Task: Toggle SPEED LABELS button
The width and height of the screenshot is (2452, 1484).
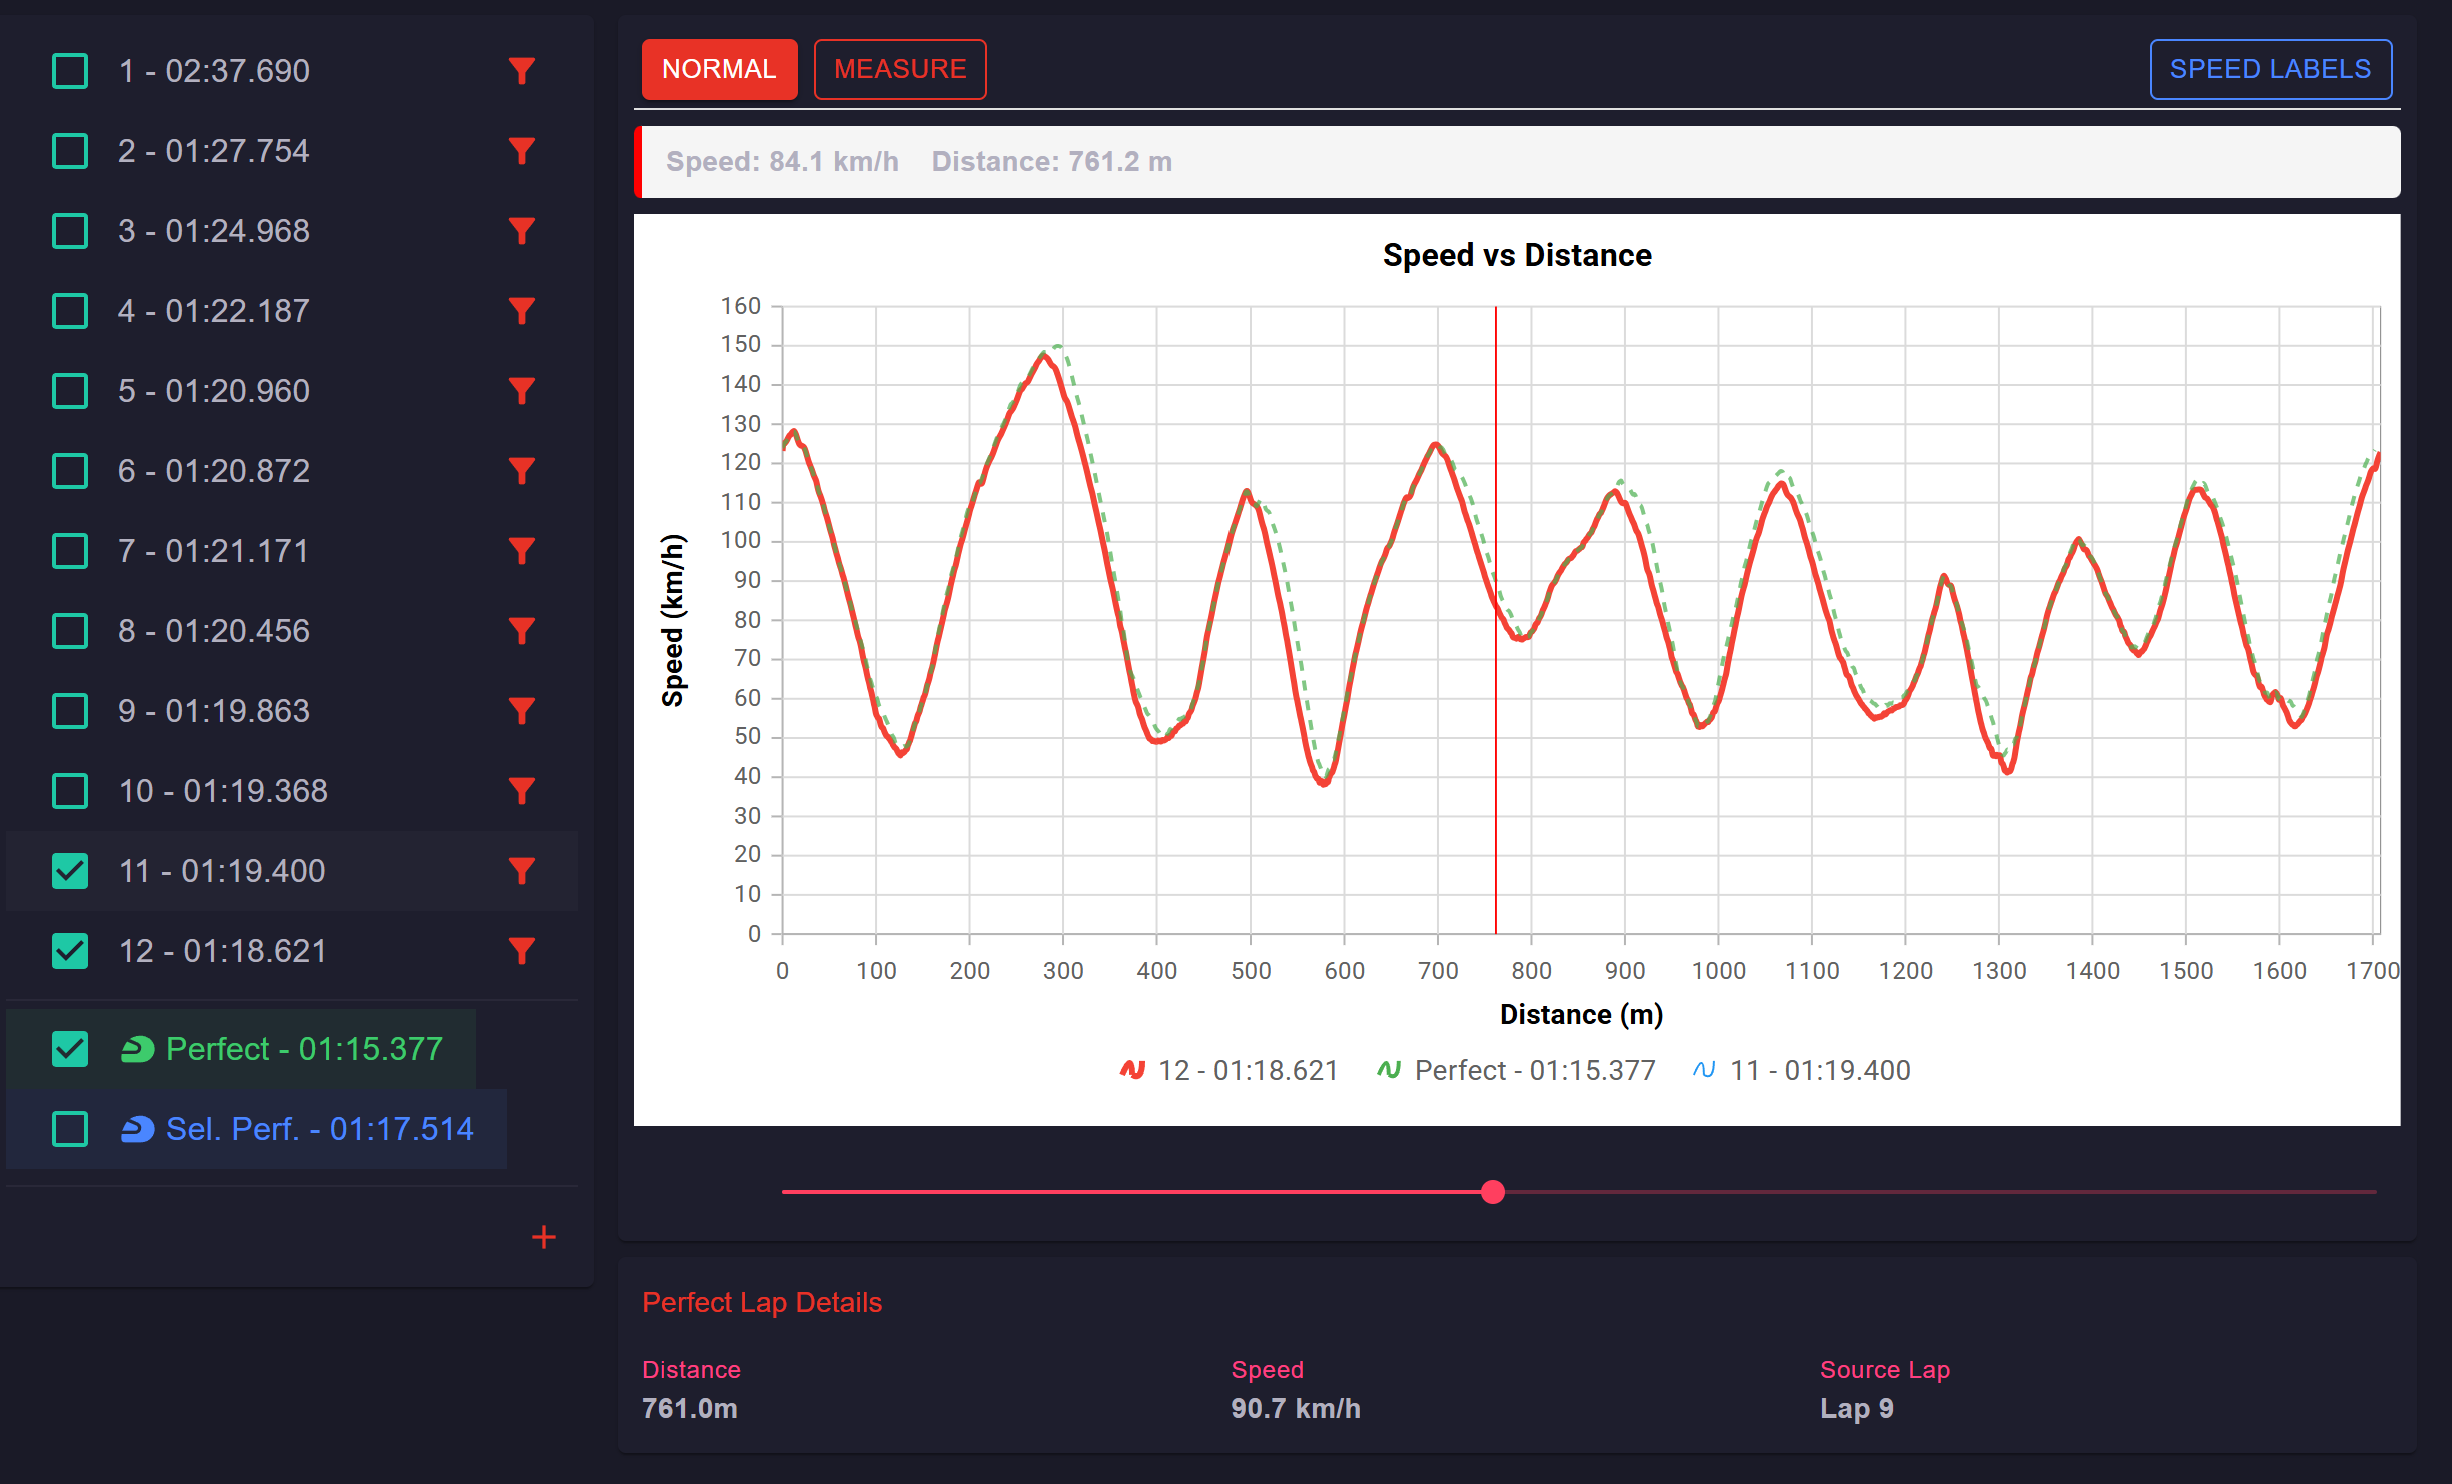Action: coord(2270,69)
